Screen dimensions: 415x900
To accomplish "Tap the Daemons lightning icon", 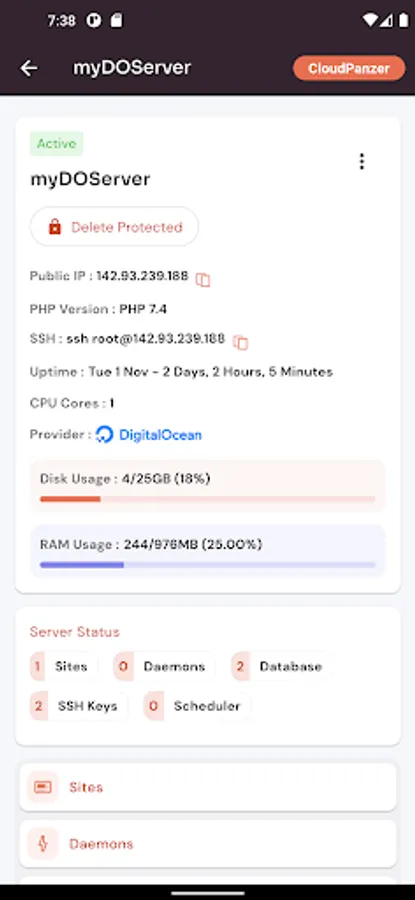I will click(42, 844).
